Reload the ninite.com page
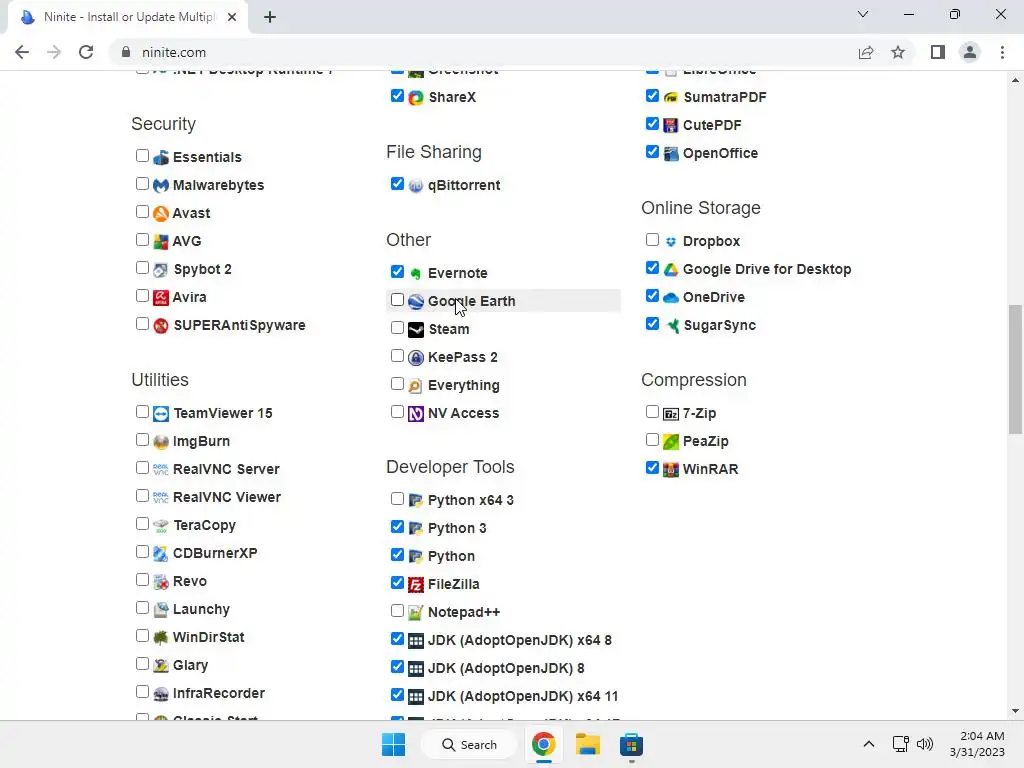 click(86, 52)
